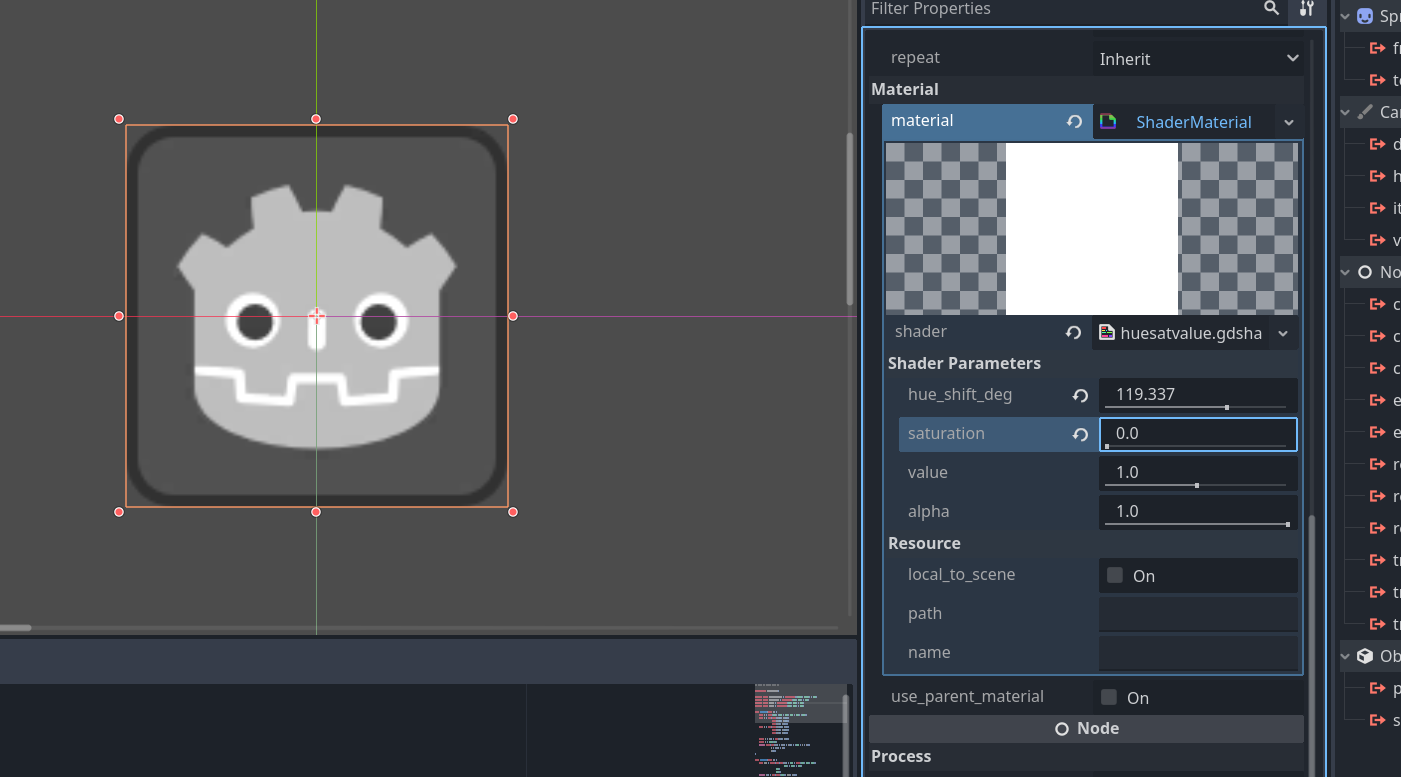
Task: Click the pivot crosshair at sprite center
Action: pos(316,316)
